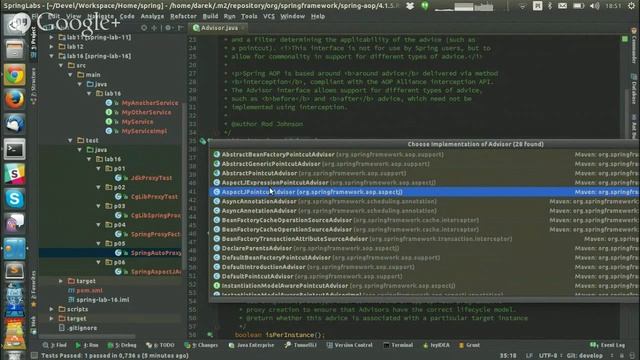Click the 35:18 cursor position indicator
Viewport: 640px width, 360px height.
[x=507, y=356]
